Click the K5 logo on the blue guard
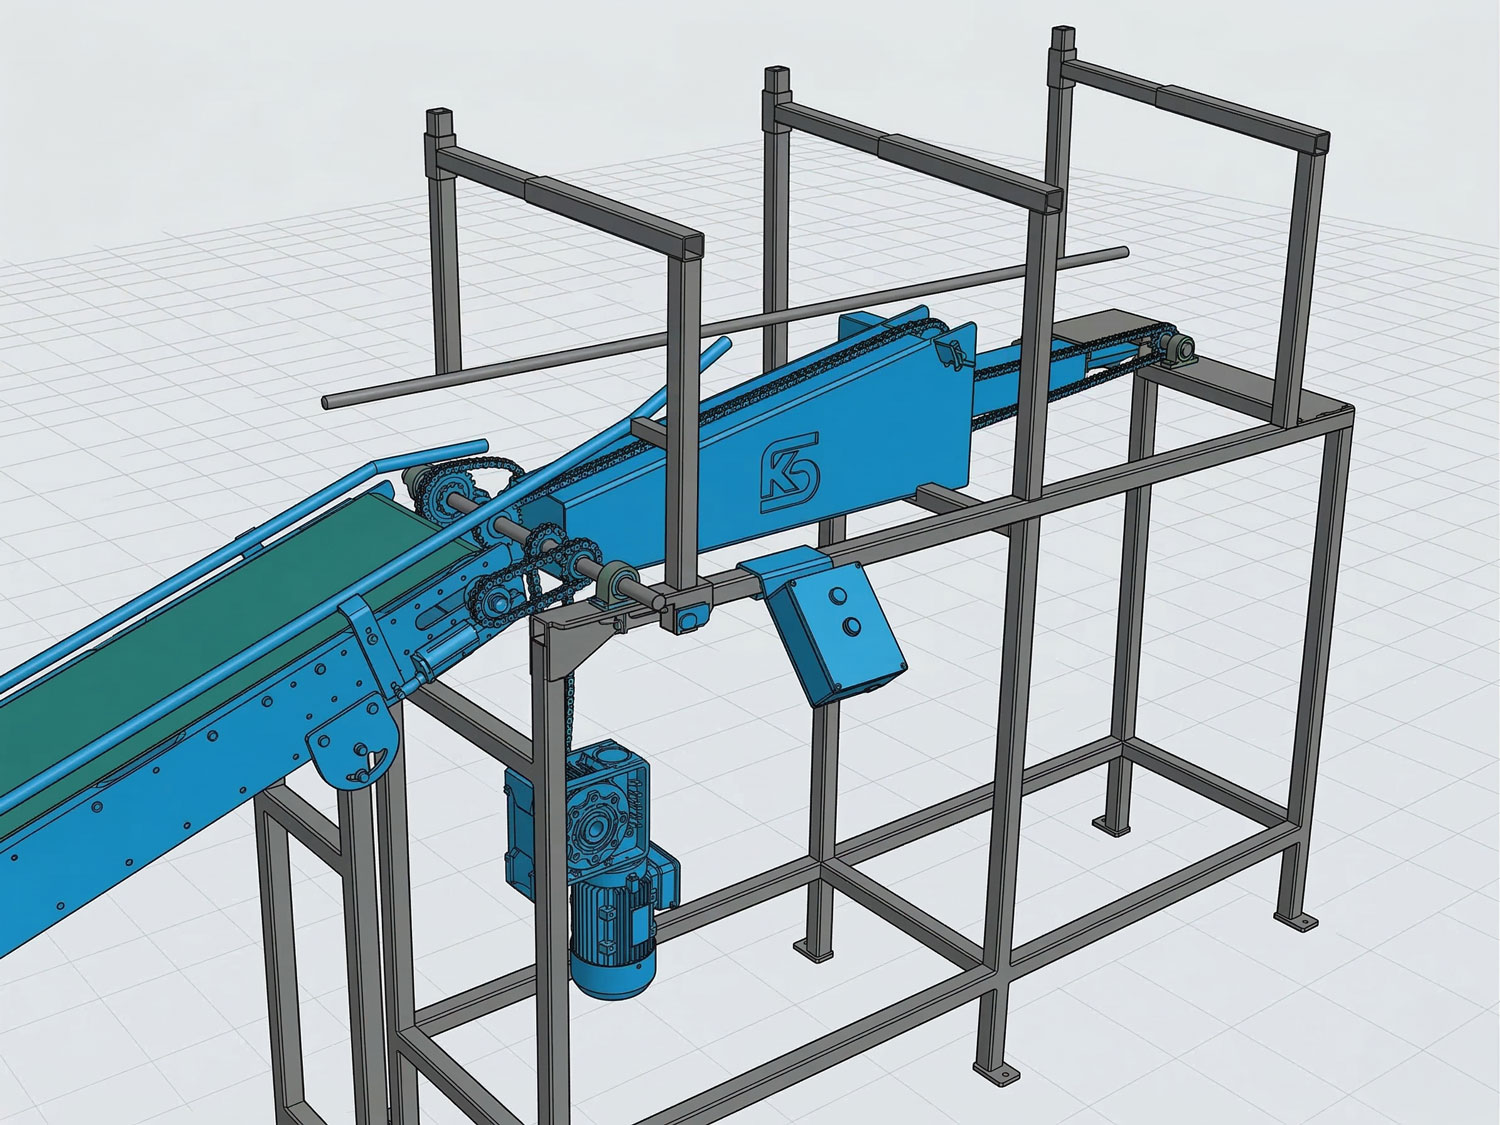This screenshot has height=1125, width=1500. click(788, 472)
